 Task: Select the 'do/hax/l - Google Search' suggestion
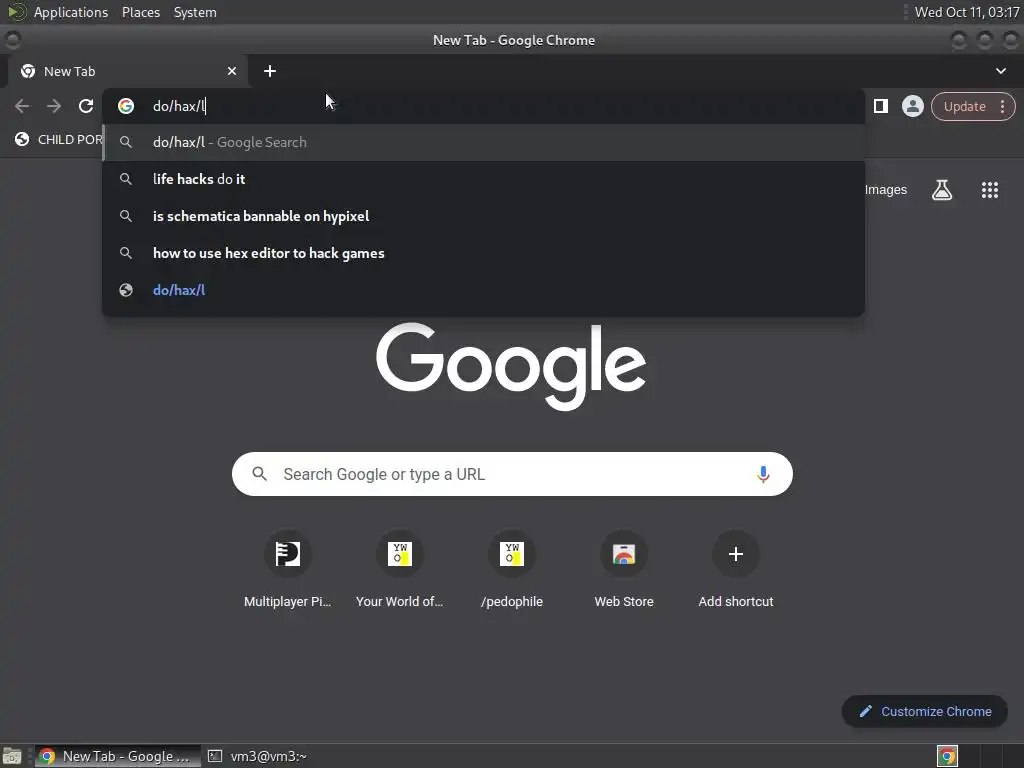click(483, 142)
